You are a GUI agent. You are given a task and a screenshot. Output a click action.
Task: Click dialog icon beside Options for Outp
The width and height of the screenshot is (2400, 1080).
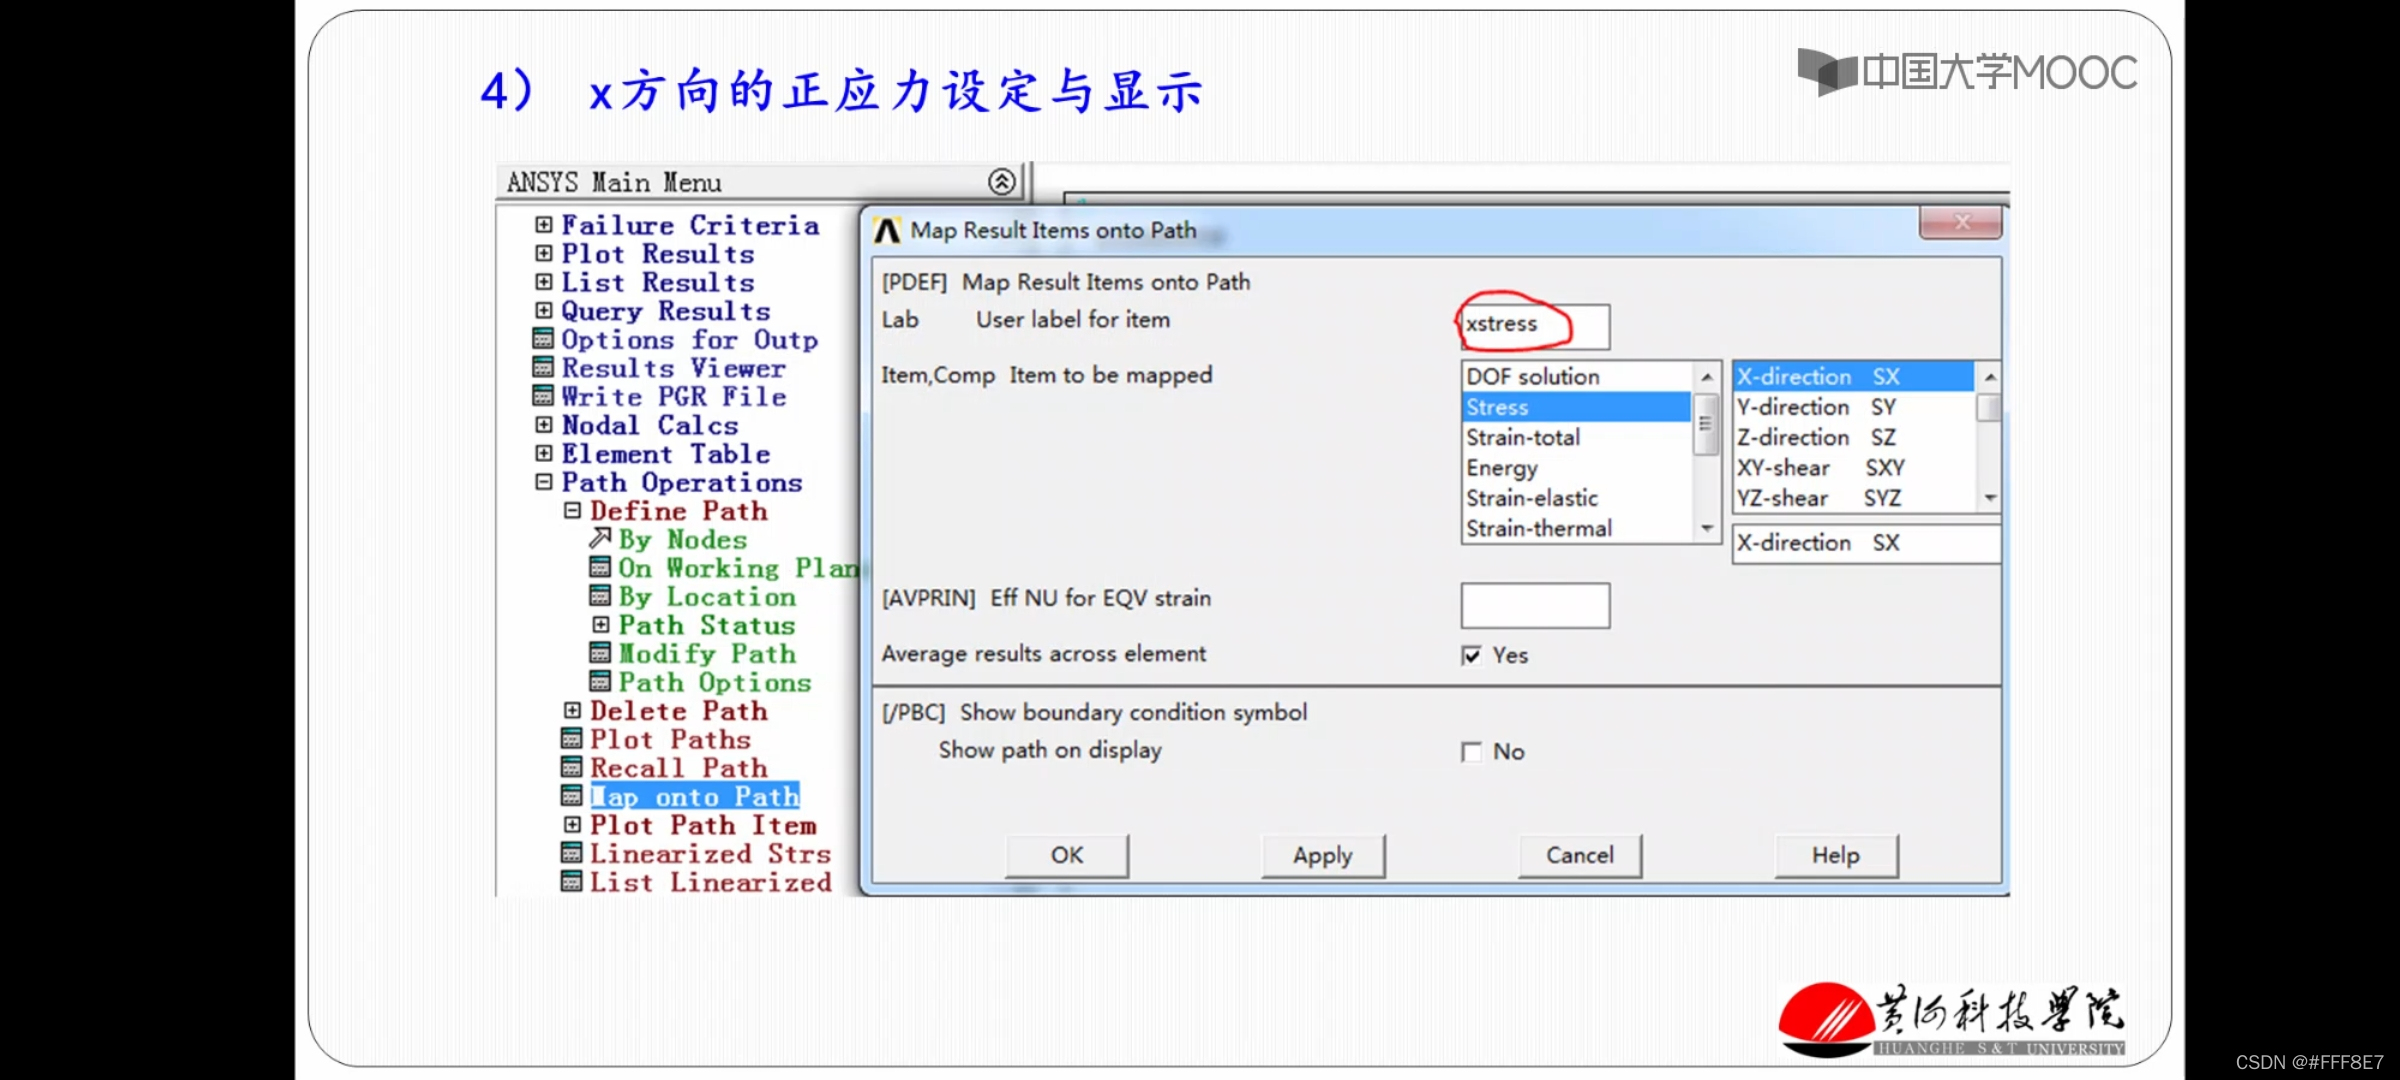click(x=543, y=339)
